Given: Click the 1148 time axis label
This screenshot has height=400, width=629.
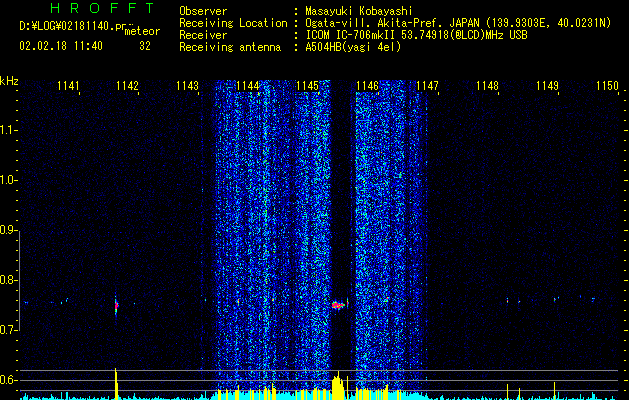Looking at the screenshot, I should 487,86.
